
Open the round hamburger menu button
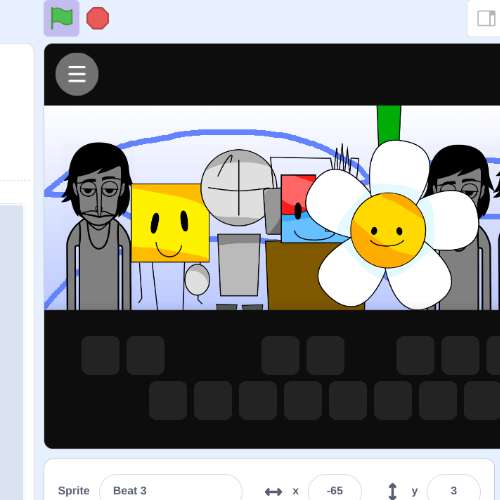(77, 74)
